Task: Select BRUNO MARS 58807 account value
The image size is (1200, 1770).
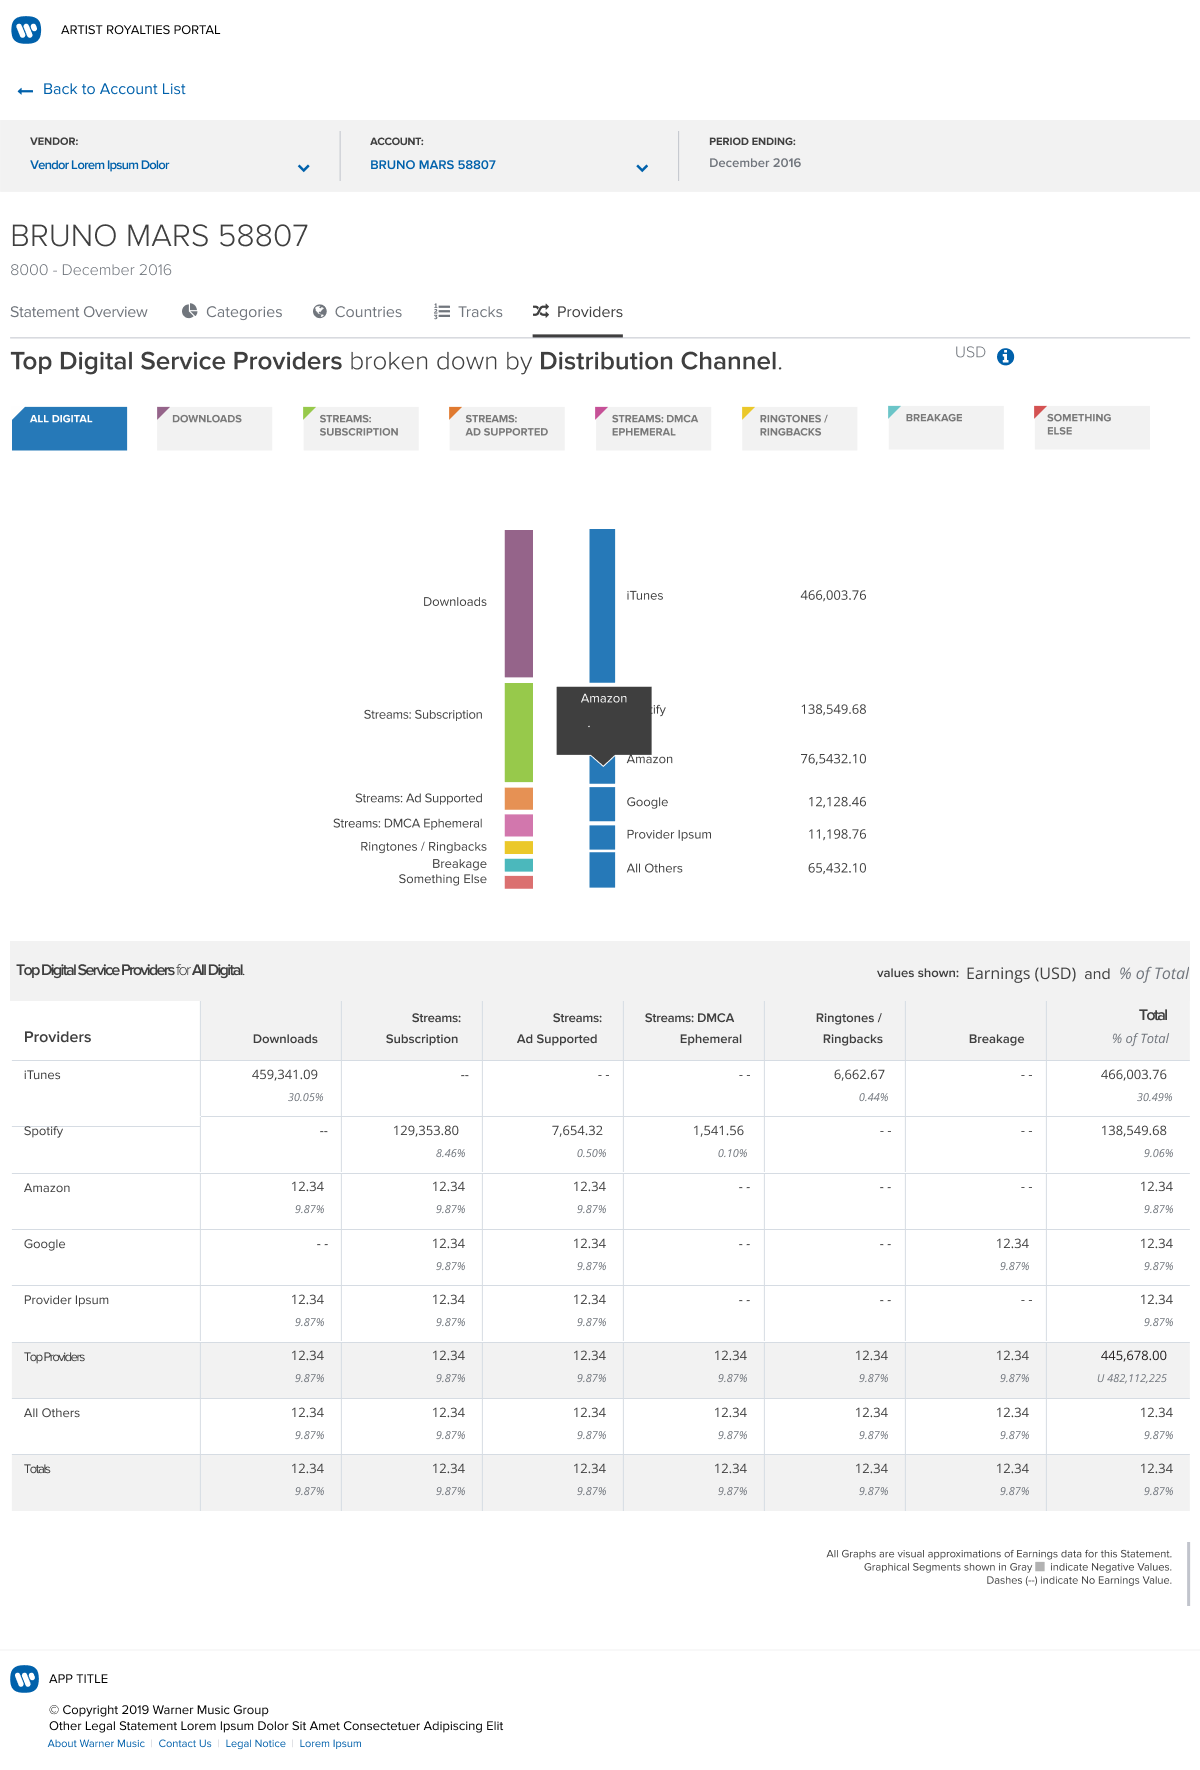Action: click(433, 165)
